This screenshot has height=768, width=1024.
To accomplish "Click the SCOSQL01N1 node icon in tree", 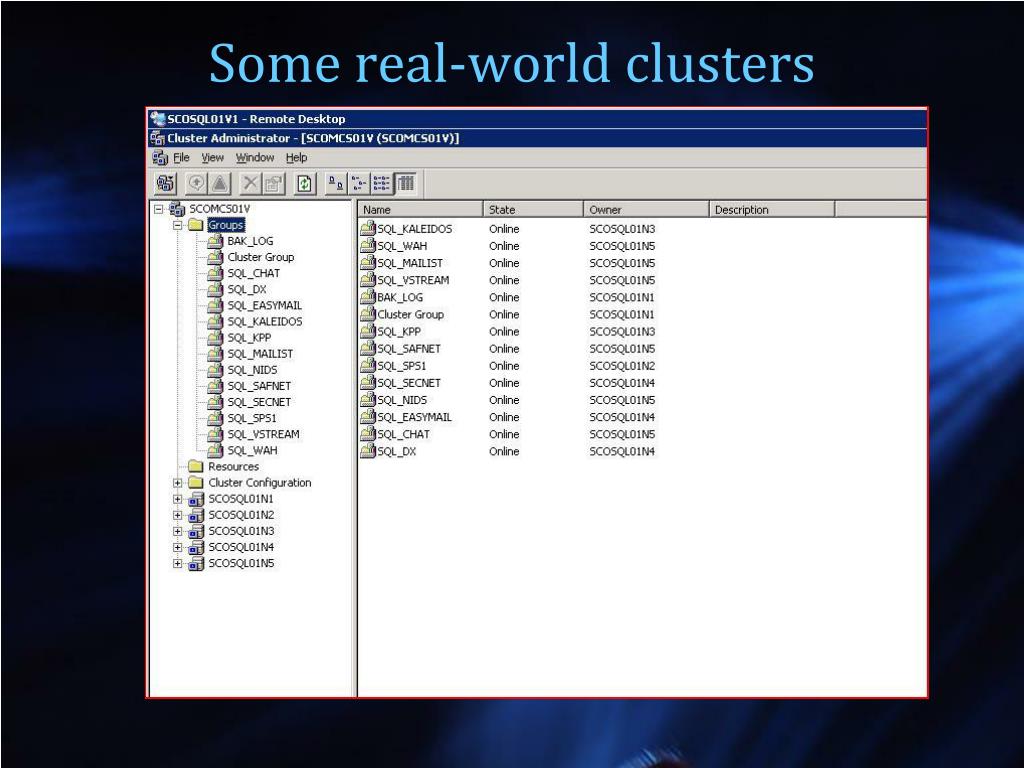I will tap(196, 499).
